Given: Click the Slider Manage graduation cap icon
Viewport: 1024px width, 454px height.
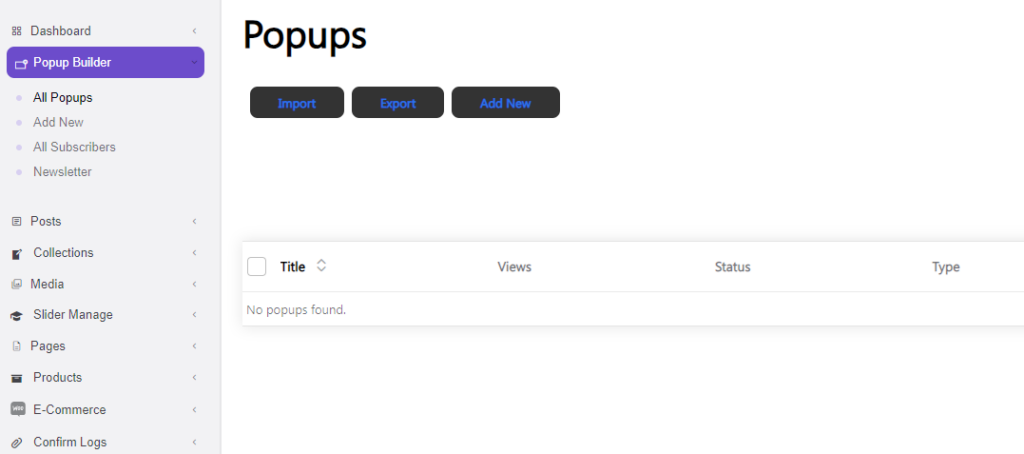Looking at the screenshot, I should point(16,315).
